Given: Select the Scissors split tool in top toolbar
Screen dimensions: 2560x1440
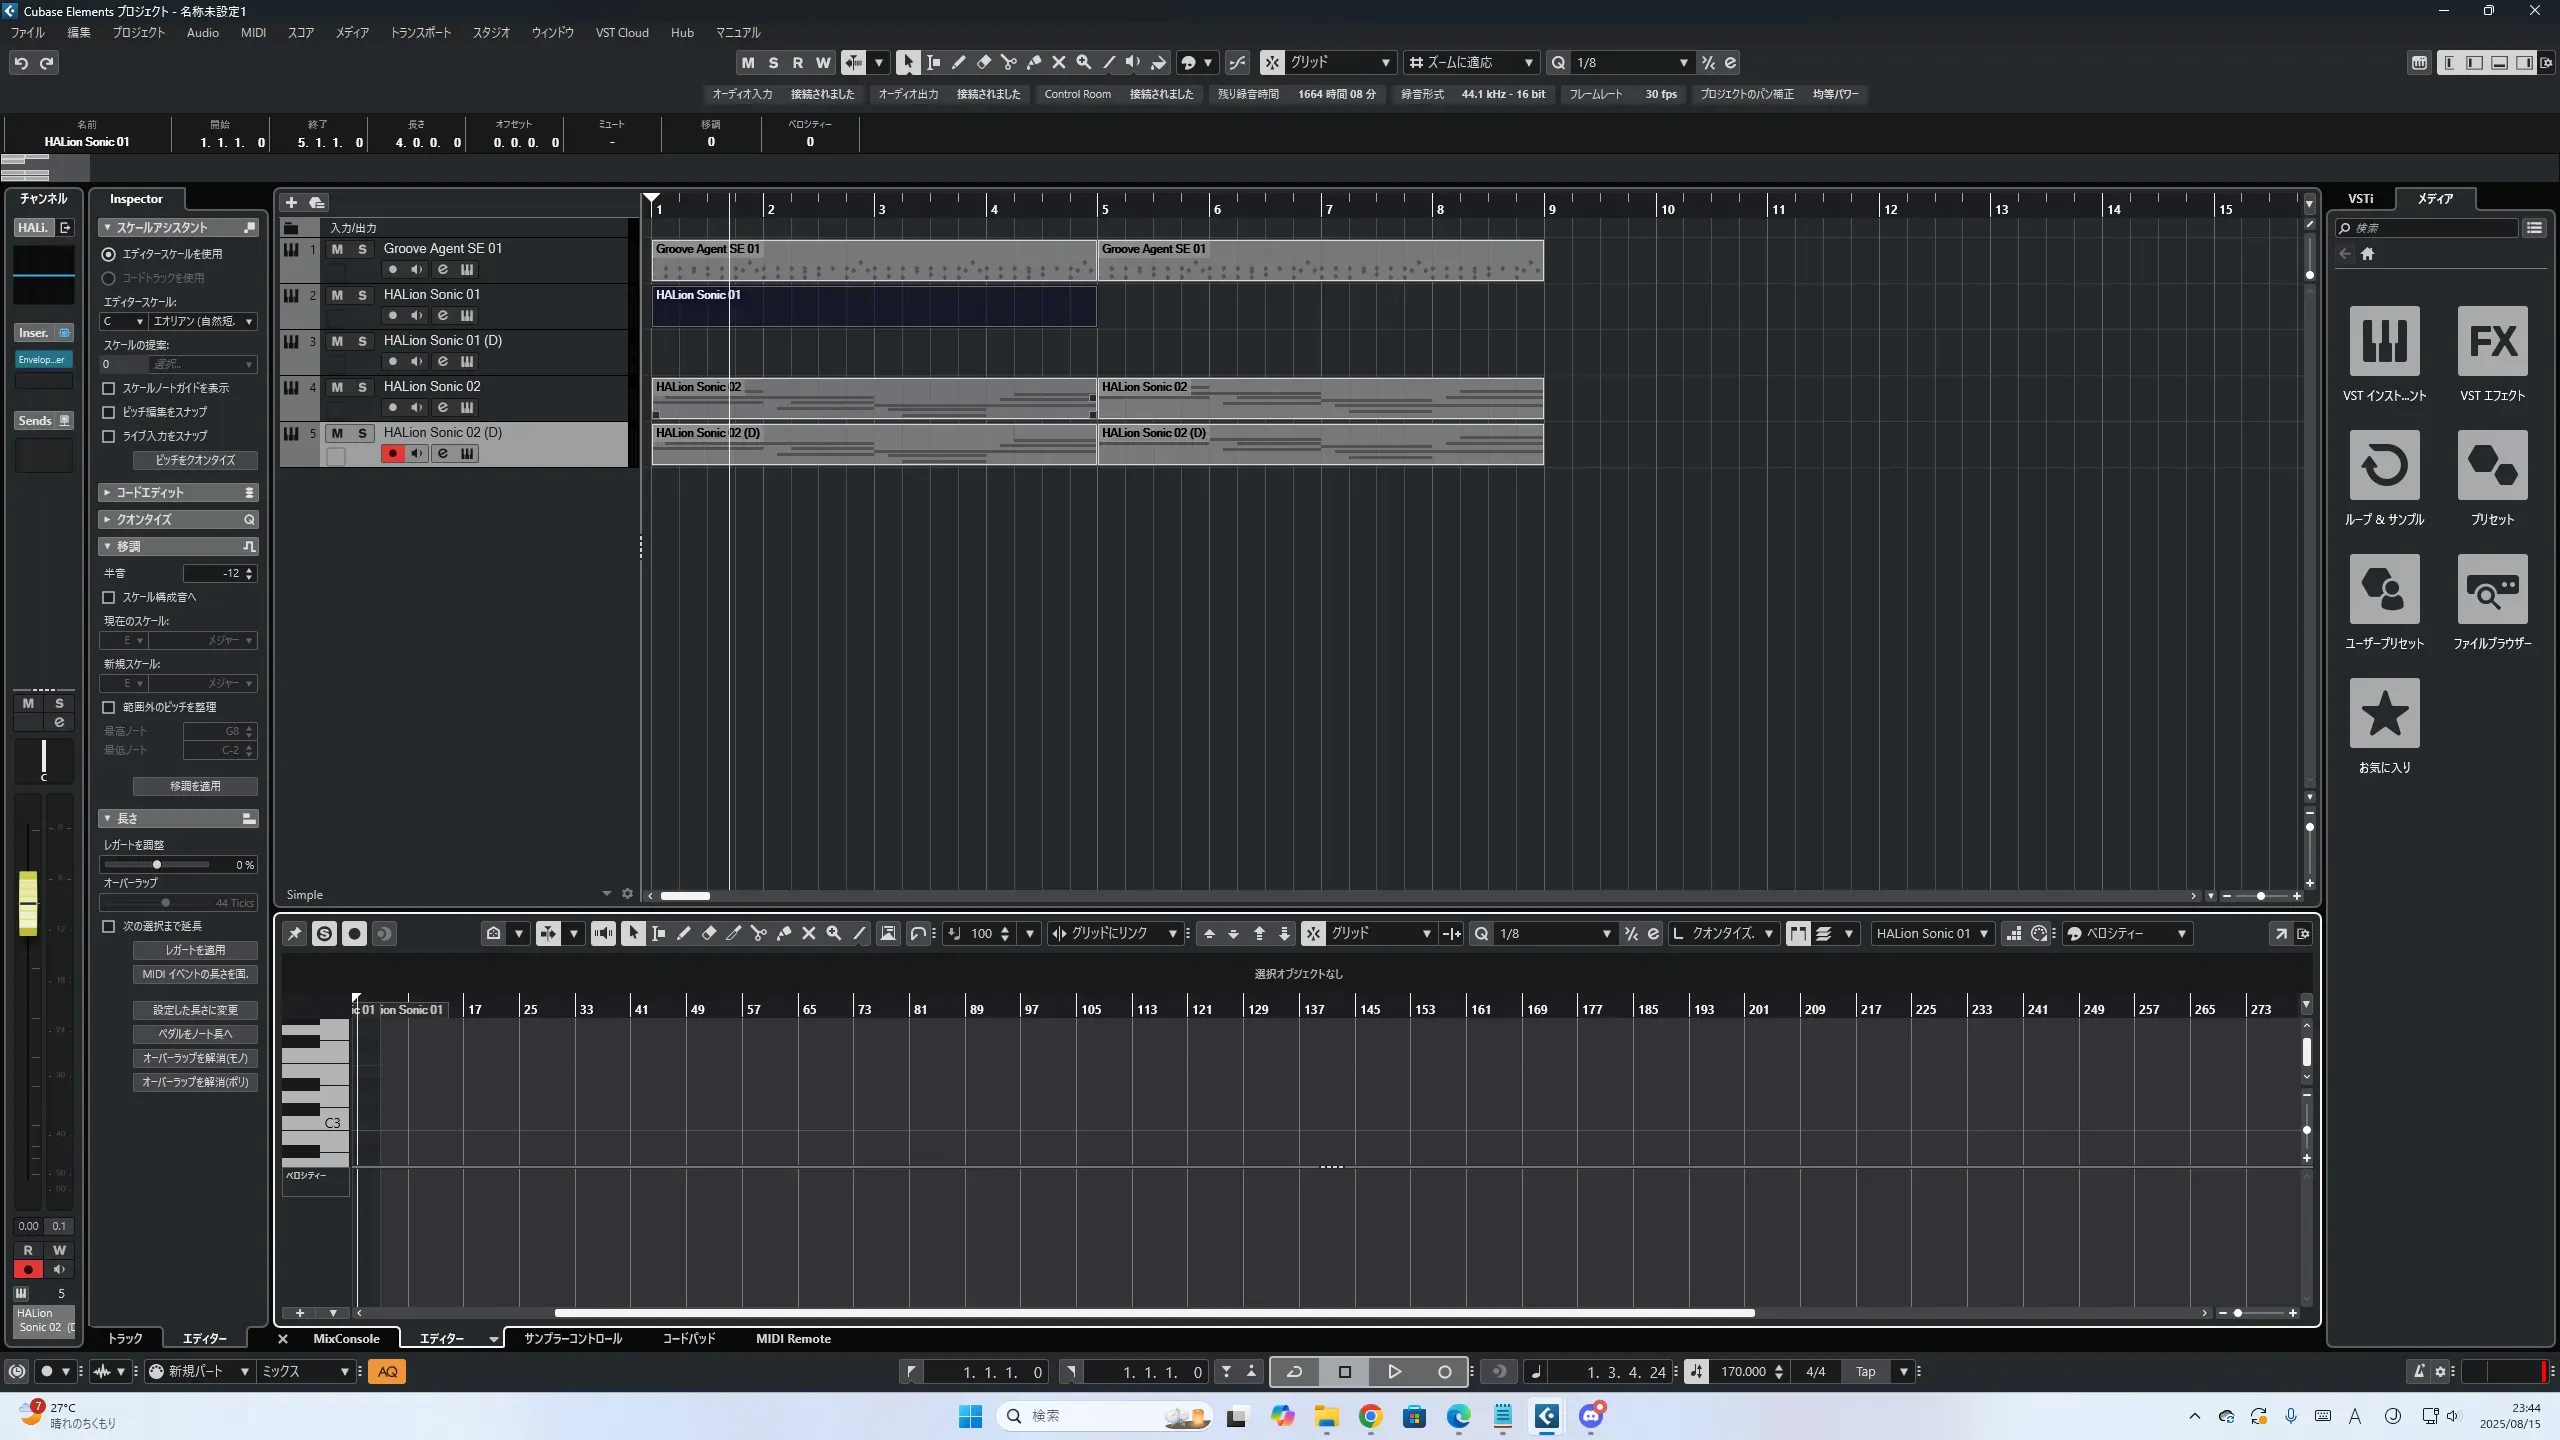Looking at the screenshot, I should tap(1008, 63).
